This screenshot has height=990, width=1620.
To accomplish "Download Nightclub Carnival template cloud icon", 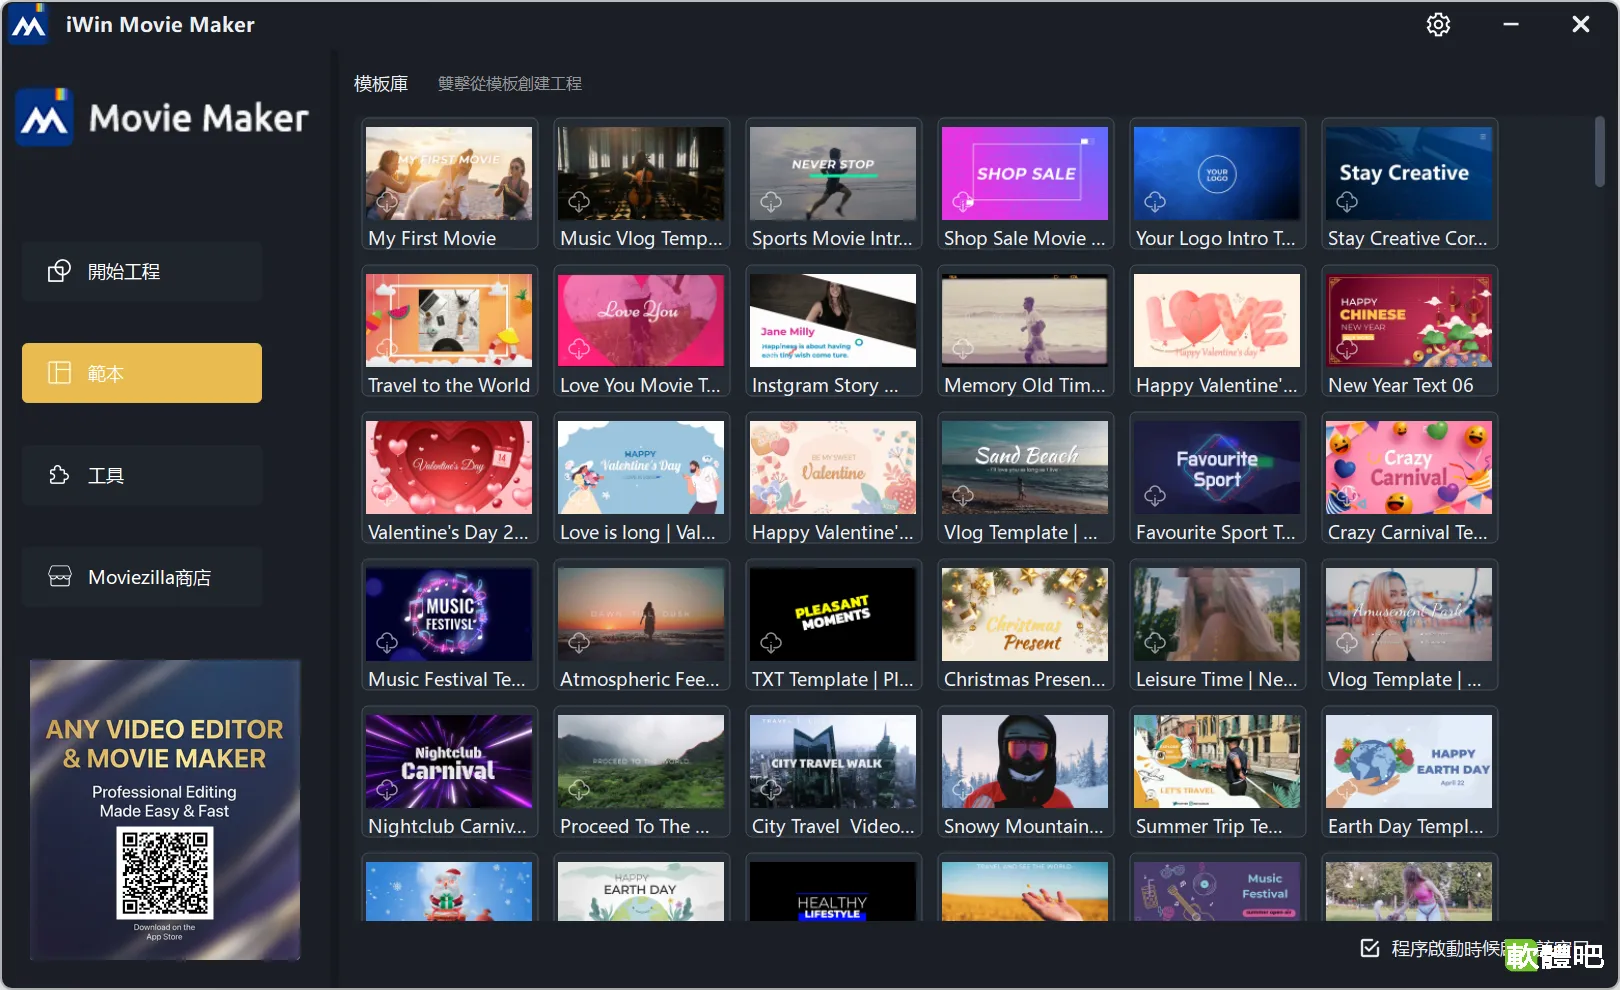I will click(387, 790).
